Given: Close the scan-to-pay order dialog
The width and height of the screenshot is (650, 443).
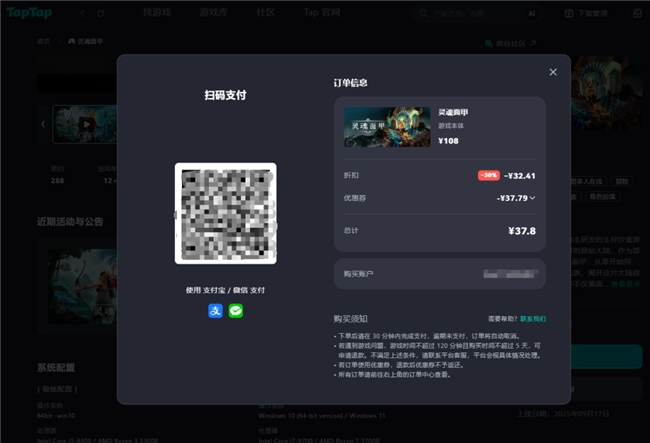Looking at the screenshot, I should click(553, 72).
